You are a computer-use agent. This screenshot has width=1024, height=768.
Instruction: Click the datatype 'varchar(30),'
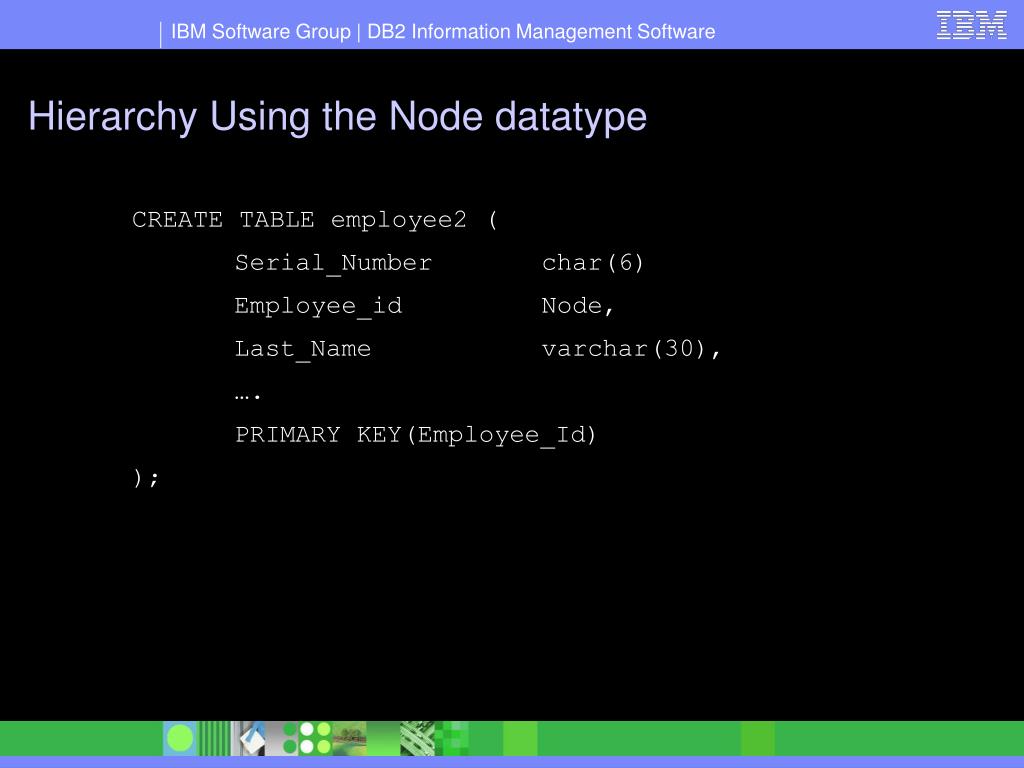tap(631, 349)
